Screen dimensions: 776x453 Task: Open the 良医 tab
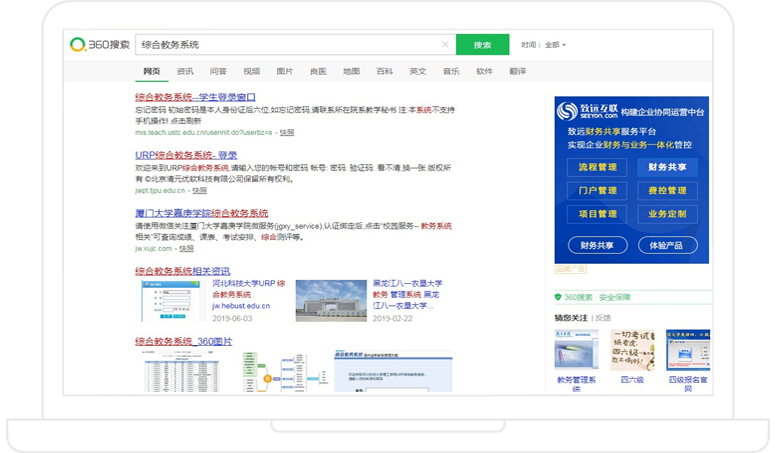318,71
